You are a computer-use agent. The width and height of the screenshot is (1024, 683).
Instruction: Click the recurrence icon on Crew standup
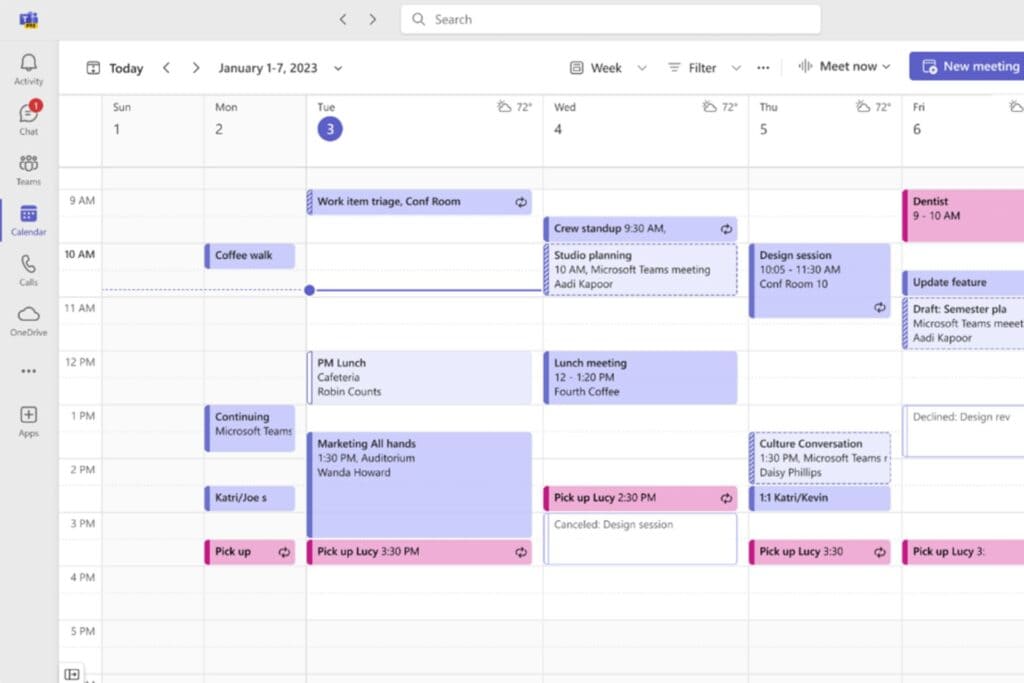pyautogui.click(x=726, y=228)
